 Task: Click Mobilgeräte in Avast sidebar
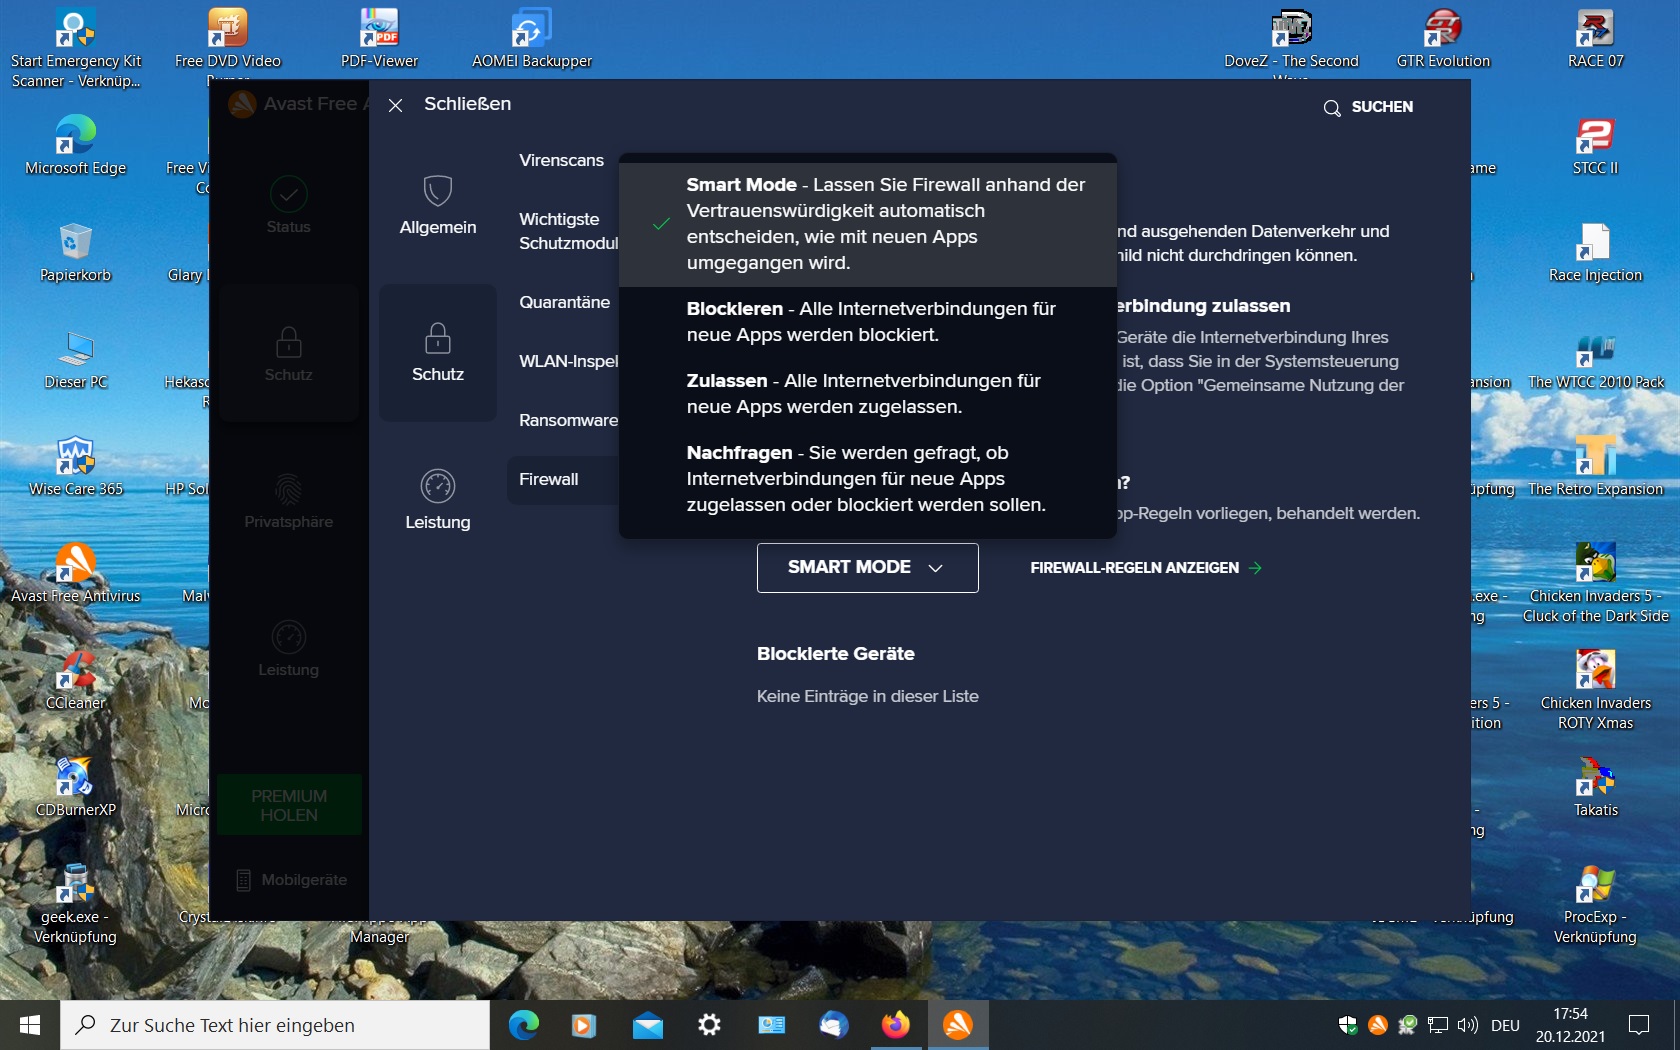(292, 880)
